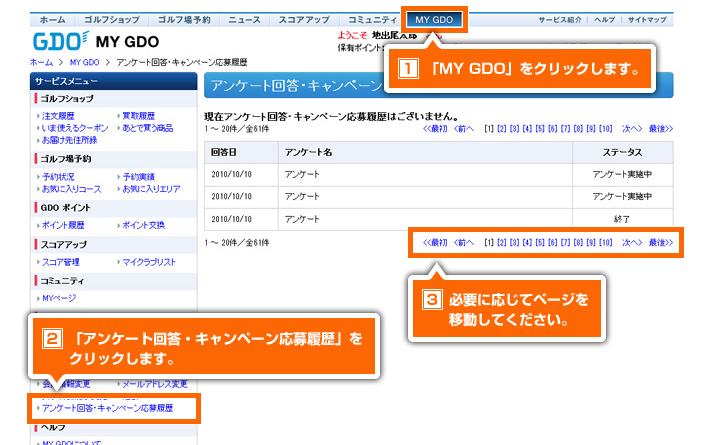Open the サイトマップ link
The width and height of the screenshot is (702, 445).
(x=647, y=20)
